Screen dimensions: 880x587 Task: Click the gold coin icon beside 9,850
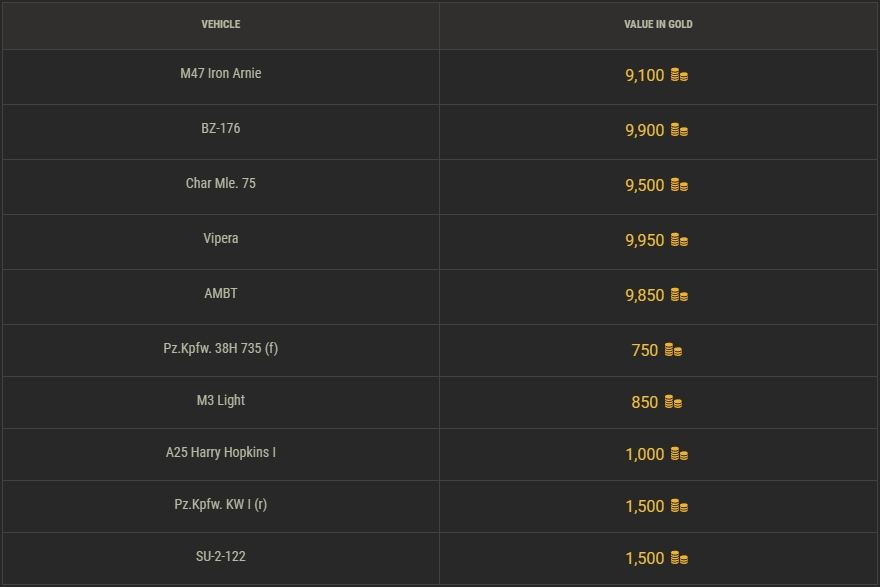pyautogui.click(x=679, y=296)
